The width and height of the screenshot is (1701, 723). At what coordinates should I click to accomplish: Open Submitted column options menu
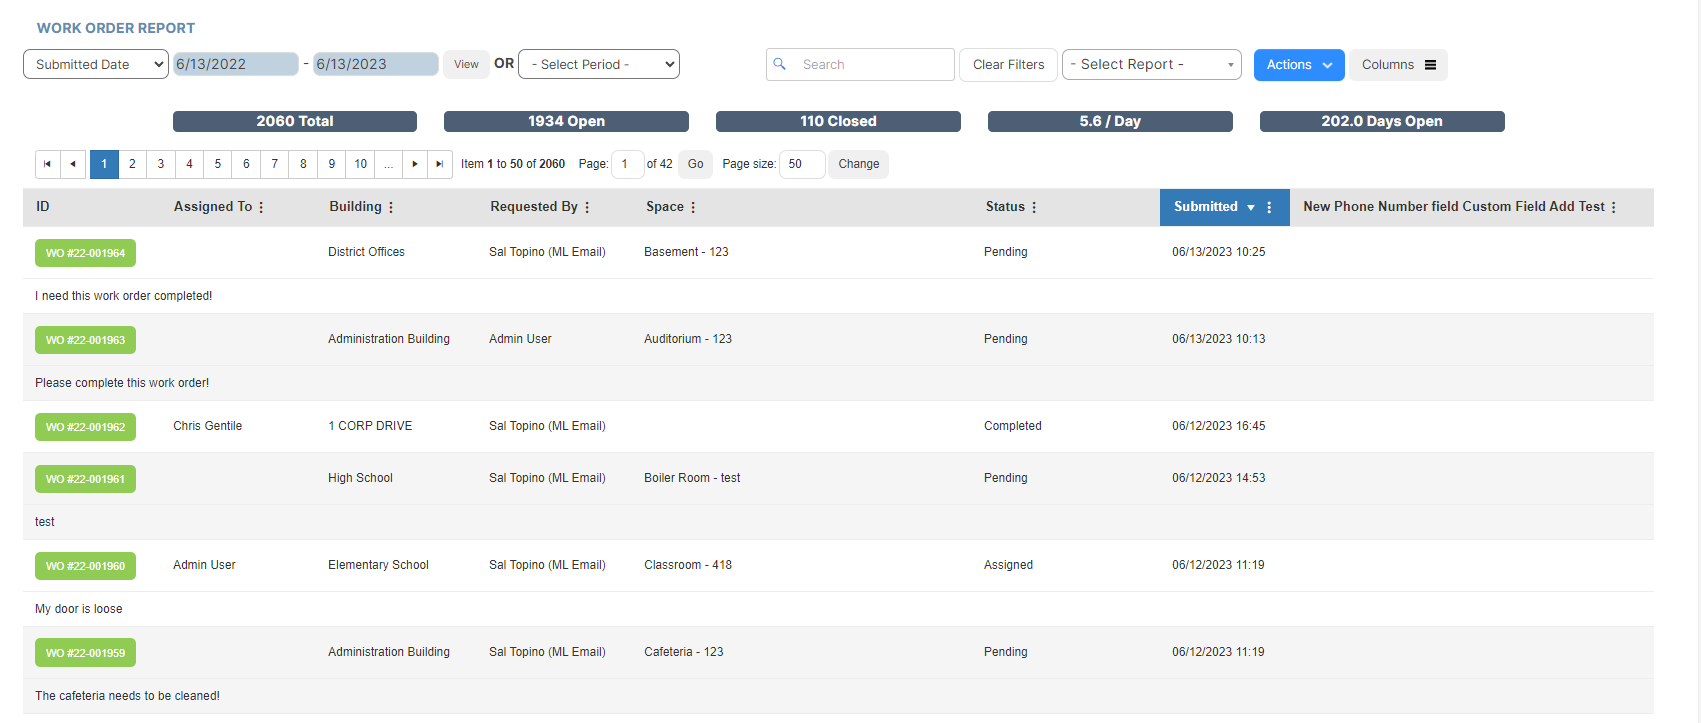[x=1269, y=207]
